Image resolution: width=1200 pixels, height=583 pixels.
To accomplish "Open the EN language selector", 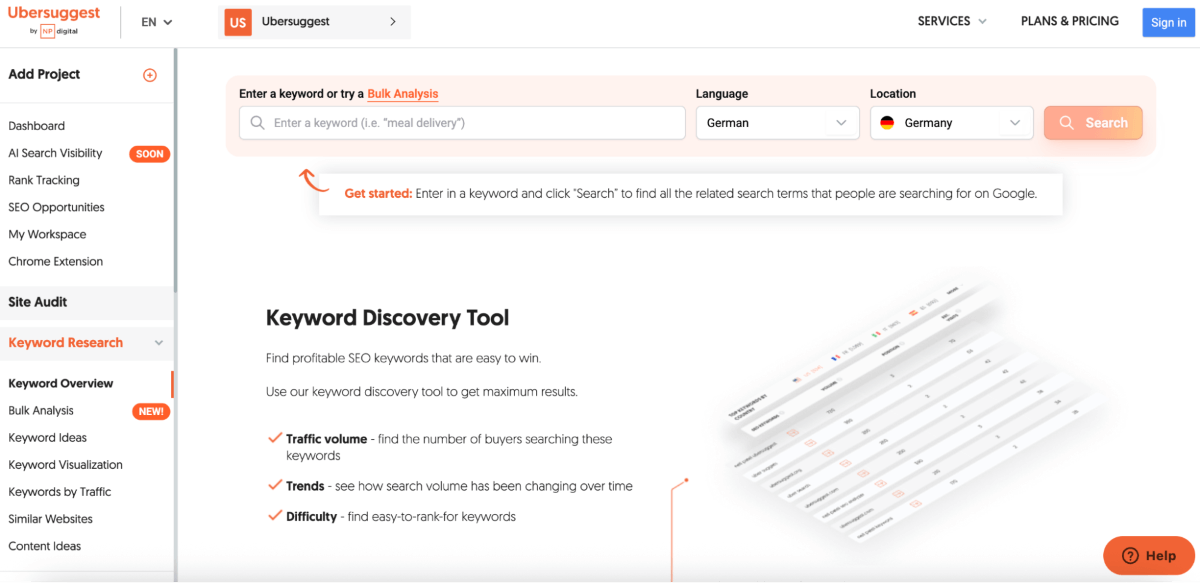I will coord(157,22).
